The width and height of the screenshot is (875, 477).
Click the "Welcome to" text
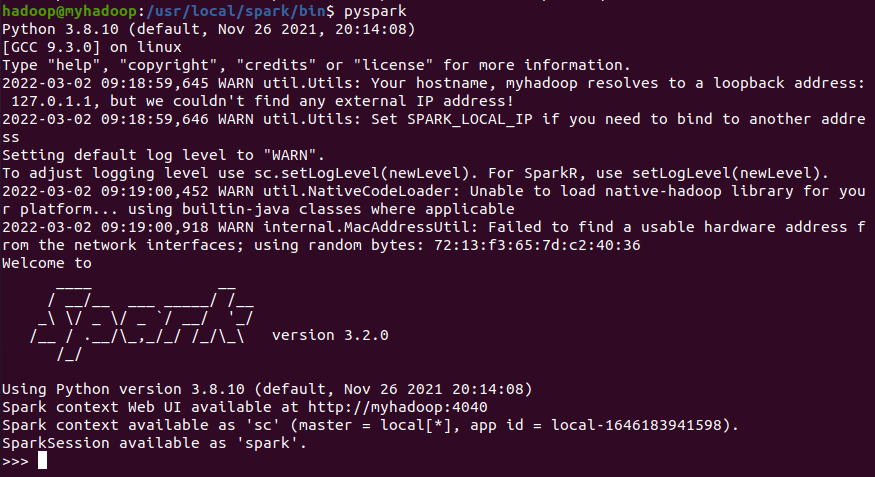(x=47, y=264)
